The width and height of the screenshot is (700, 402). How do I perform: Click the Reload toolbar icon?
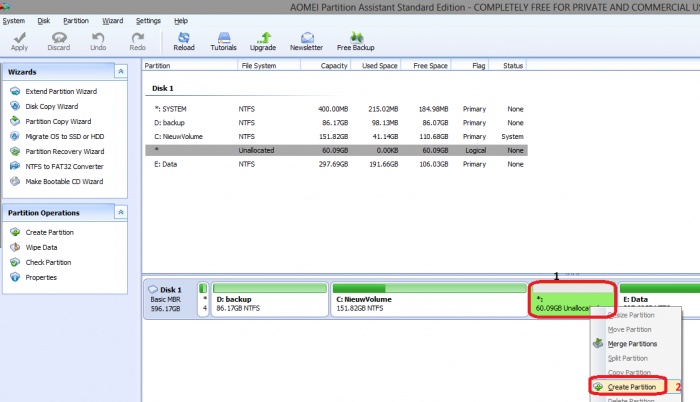point(184,41)
